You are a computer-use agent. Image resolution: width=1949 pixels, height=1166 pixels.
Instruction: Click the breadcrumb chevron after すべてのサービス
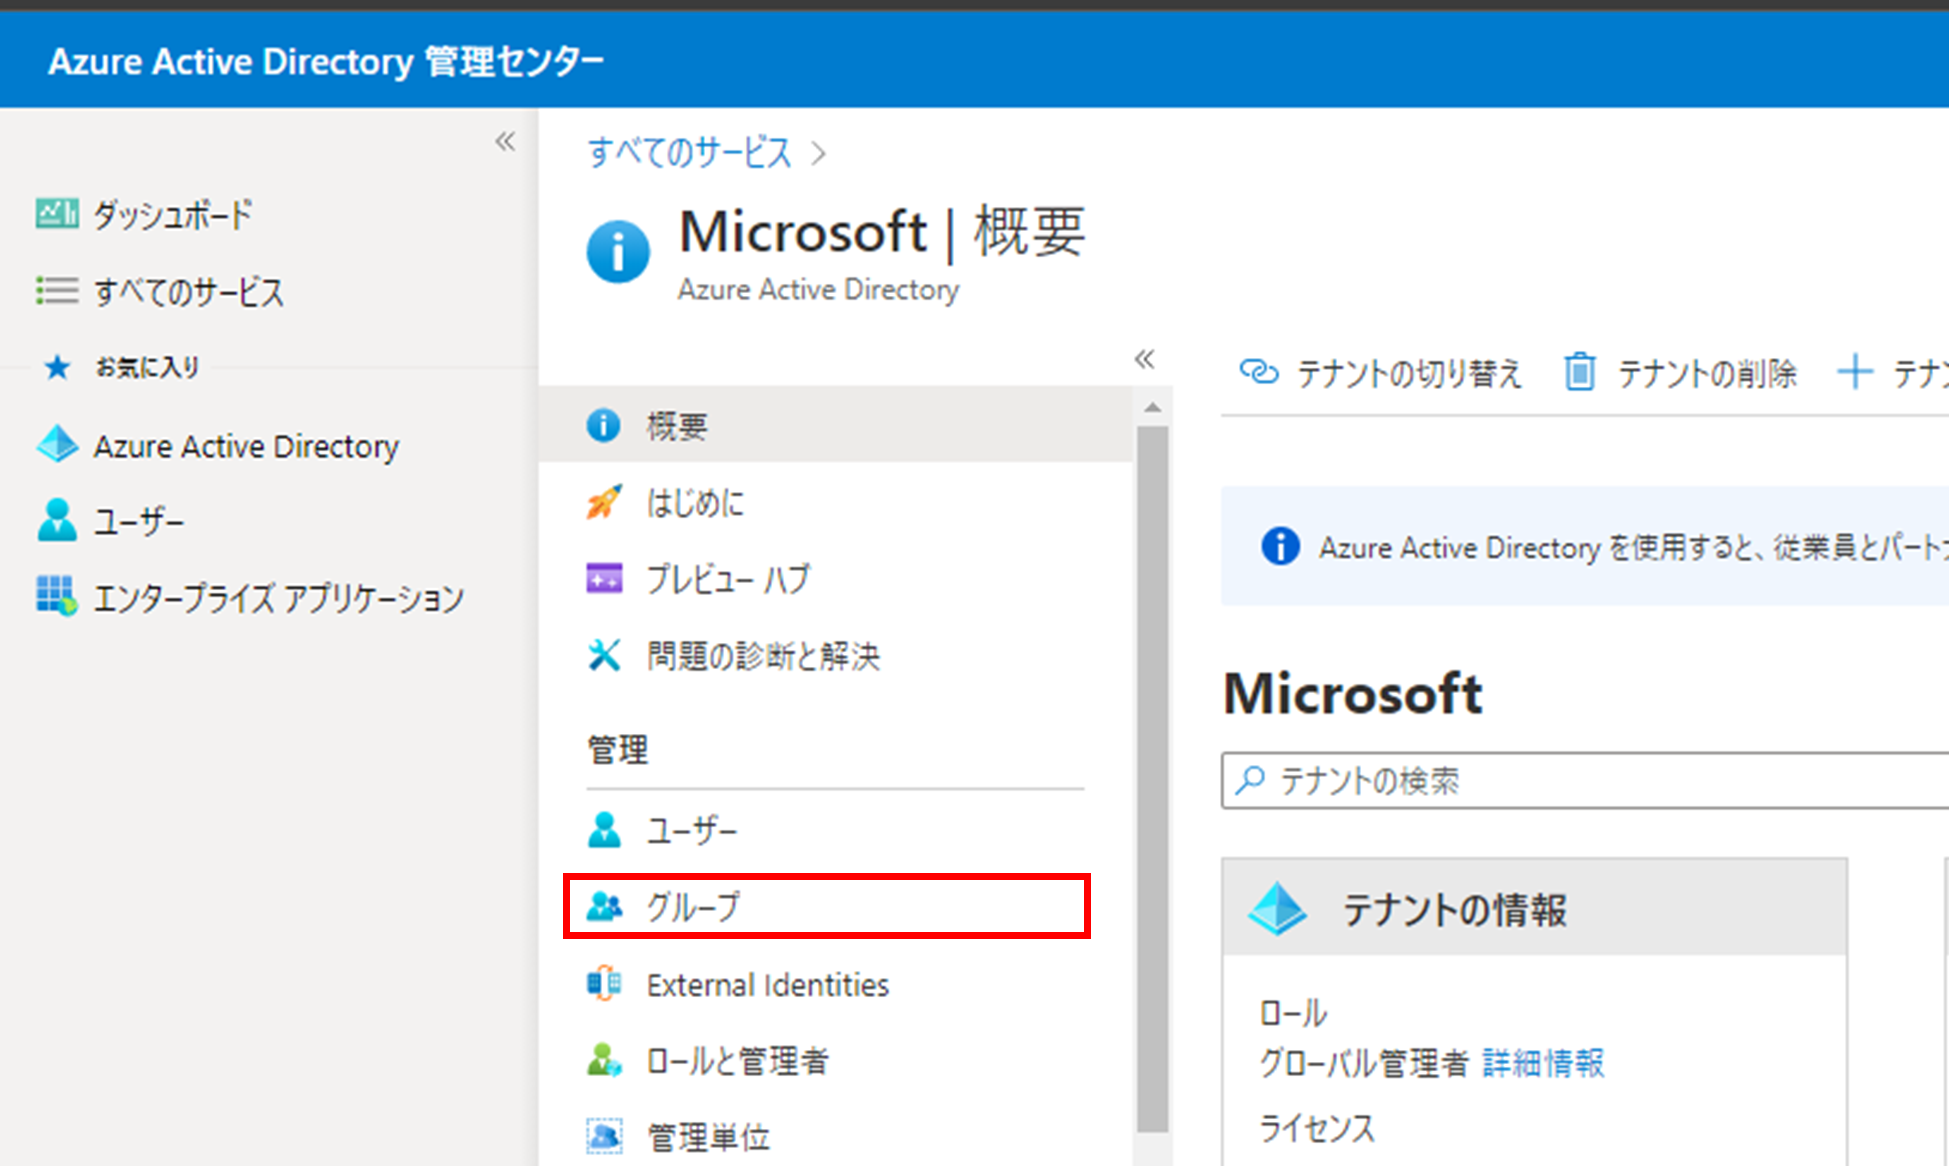pyautogui.click(x=819, y=154)
